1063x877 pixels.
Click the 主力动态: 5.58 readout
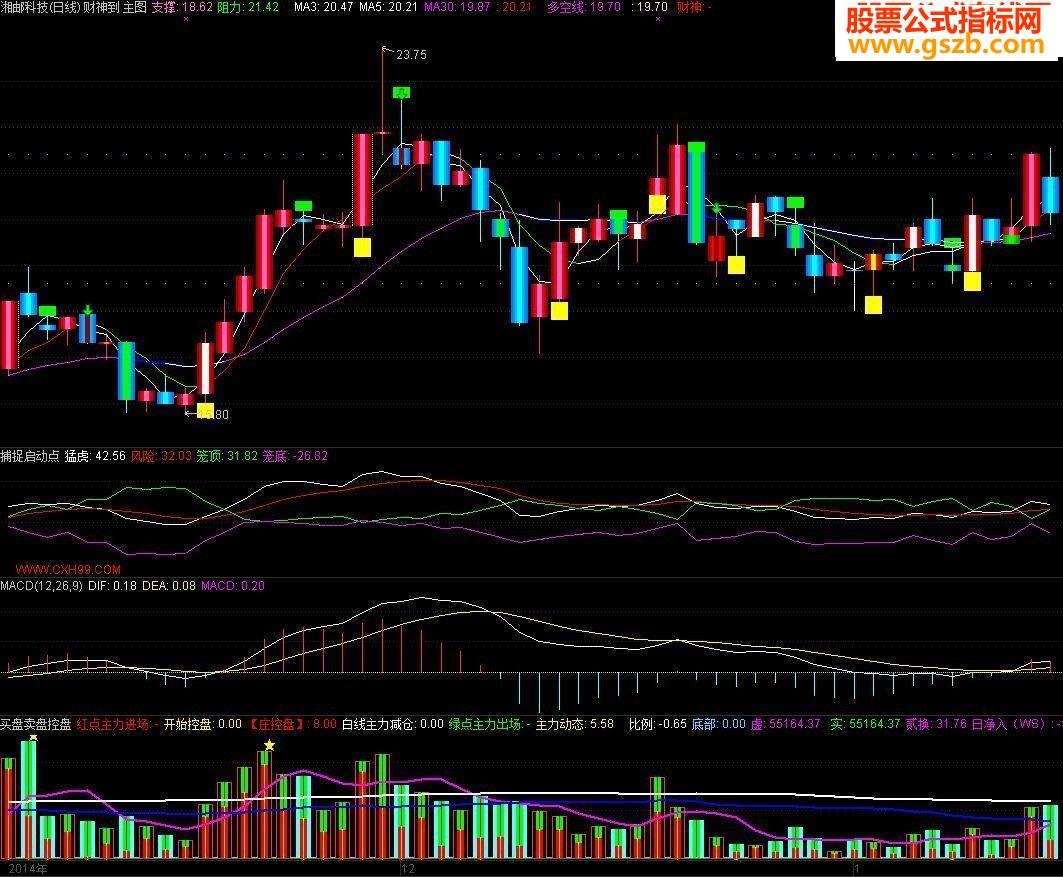pyautogui.click(x=575, y=724)
